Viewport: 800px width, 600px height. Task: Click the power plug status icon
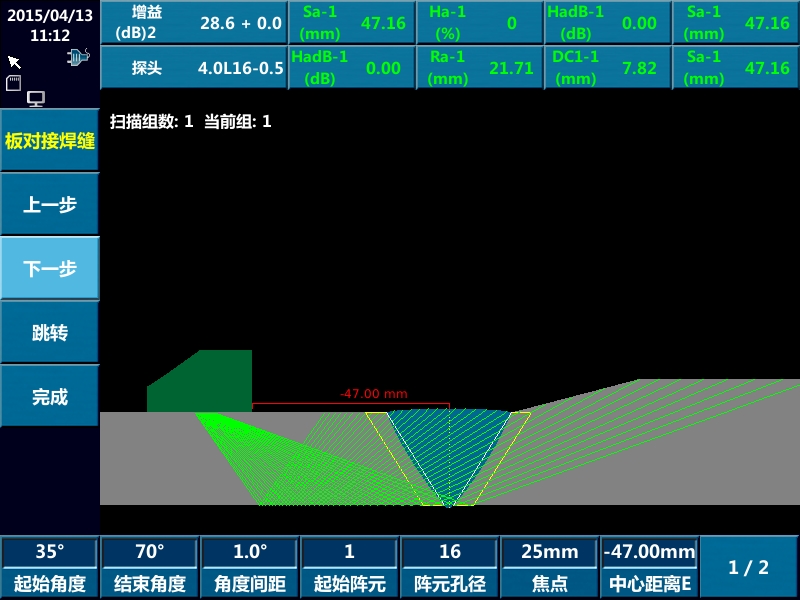pos(79,58)
